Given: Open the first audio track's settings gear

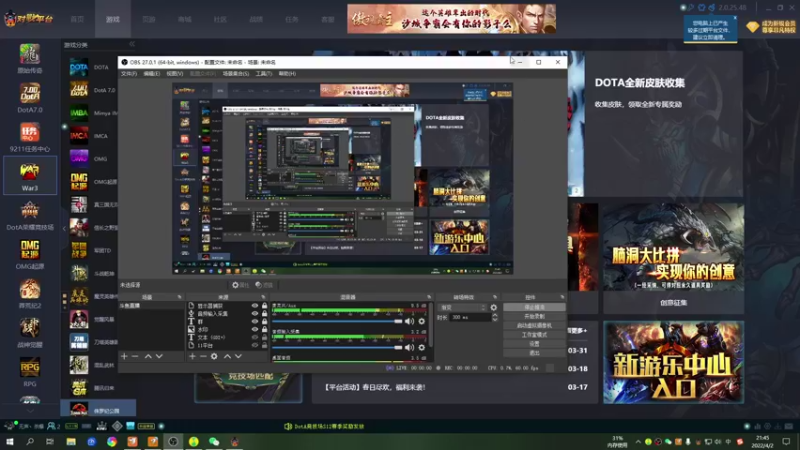Looking at the screenshot, I should click(x=421, y=321).
